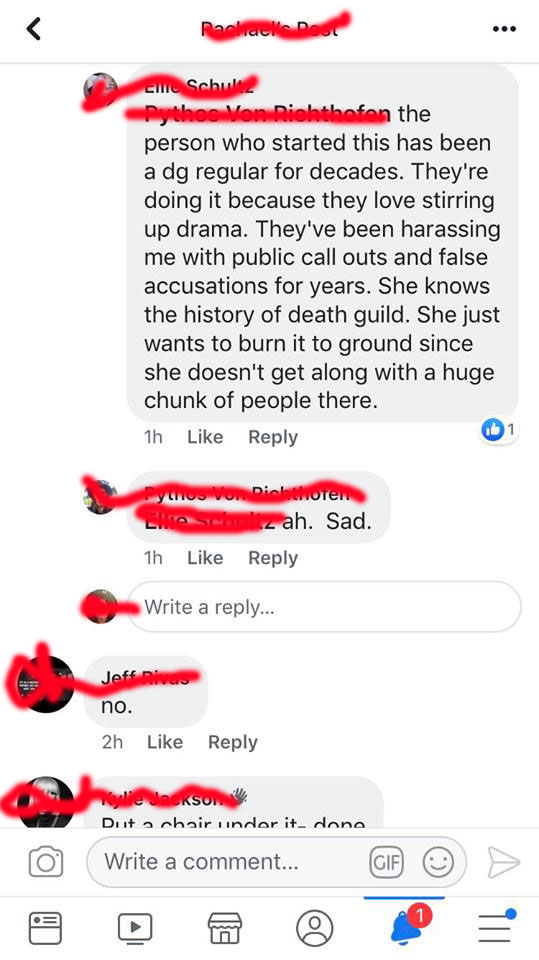Tap the send arrow icon

tap(503, 863)
